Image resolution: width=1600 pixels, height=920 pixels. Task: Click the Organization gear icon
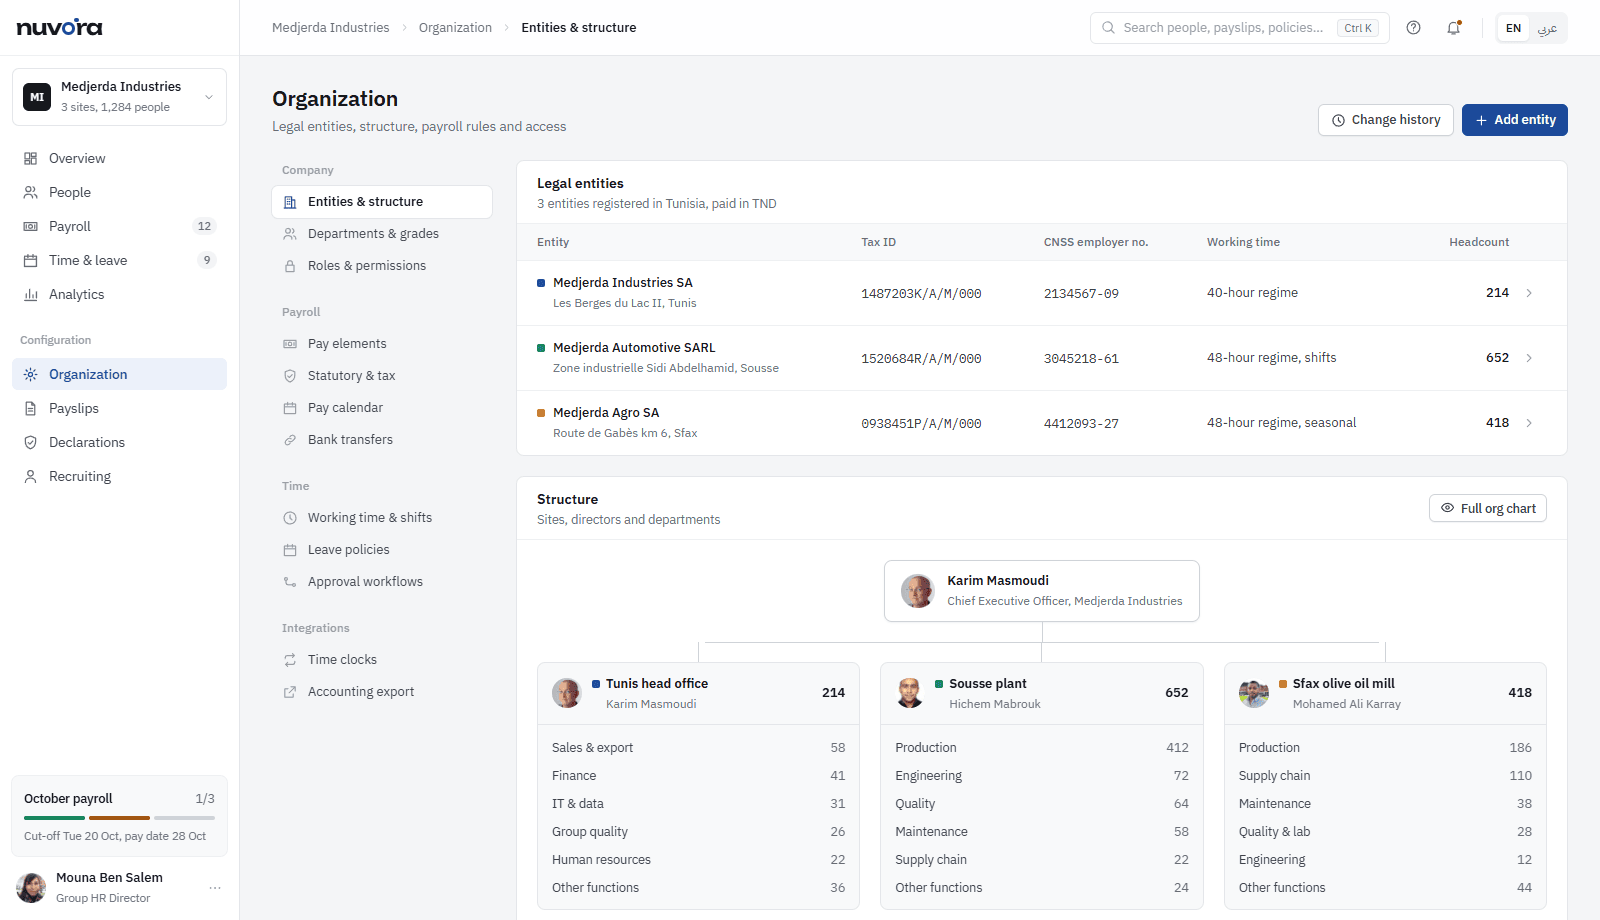pyautogui.click(x=31, y=374)
